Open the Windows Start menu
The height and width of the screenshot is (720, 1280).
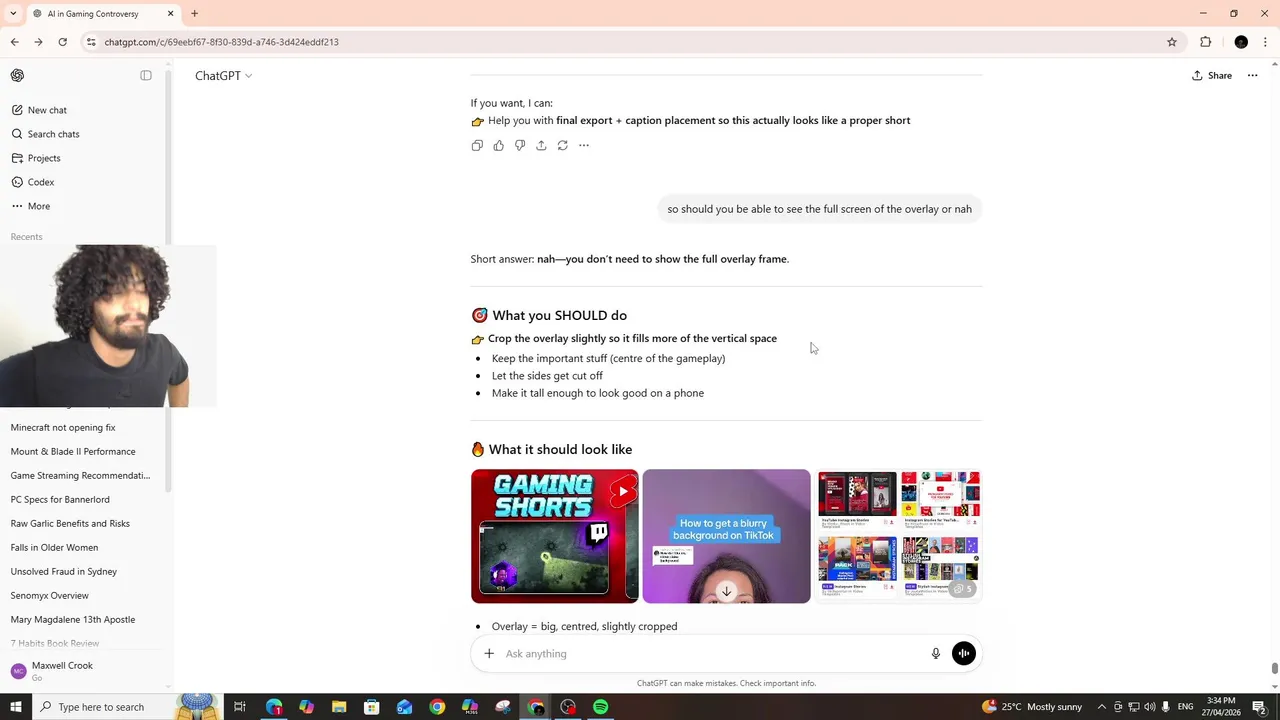coord(15,707)
